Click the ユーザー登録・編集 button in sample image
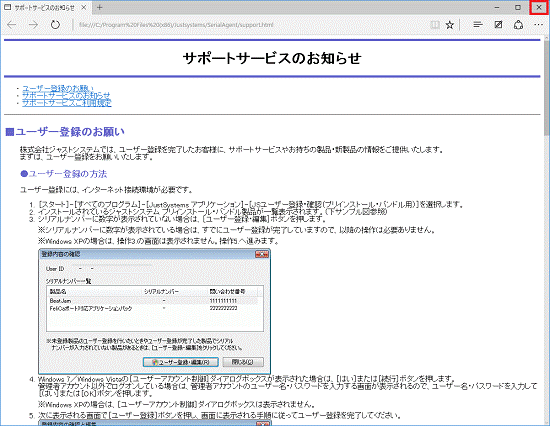Image resolution: width=550 pixels, height=426 pixels. [181, 362]
